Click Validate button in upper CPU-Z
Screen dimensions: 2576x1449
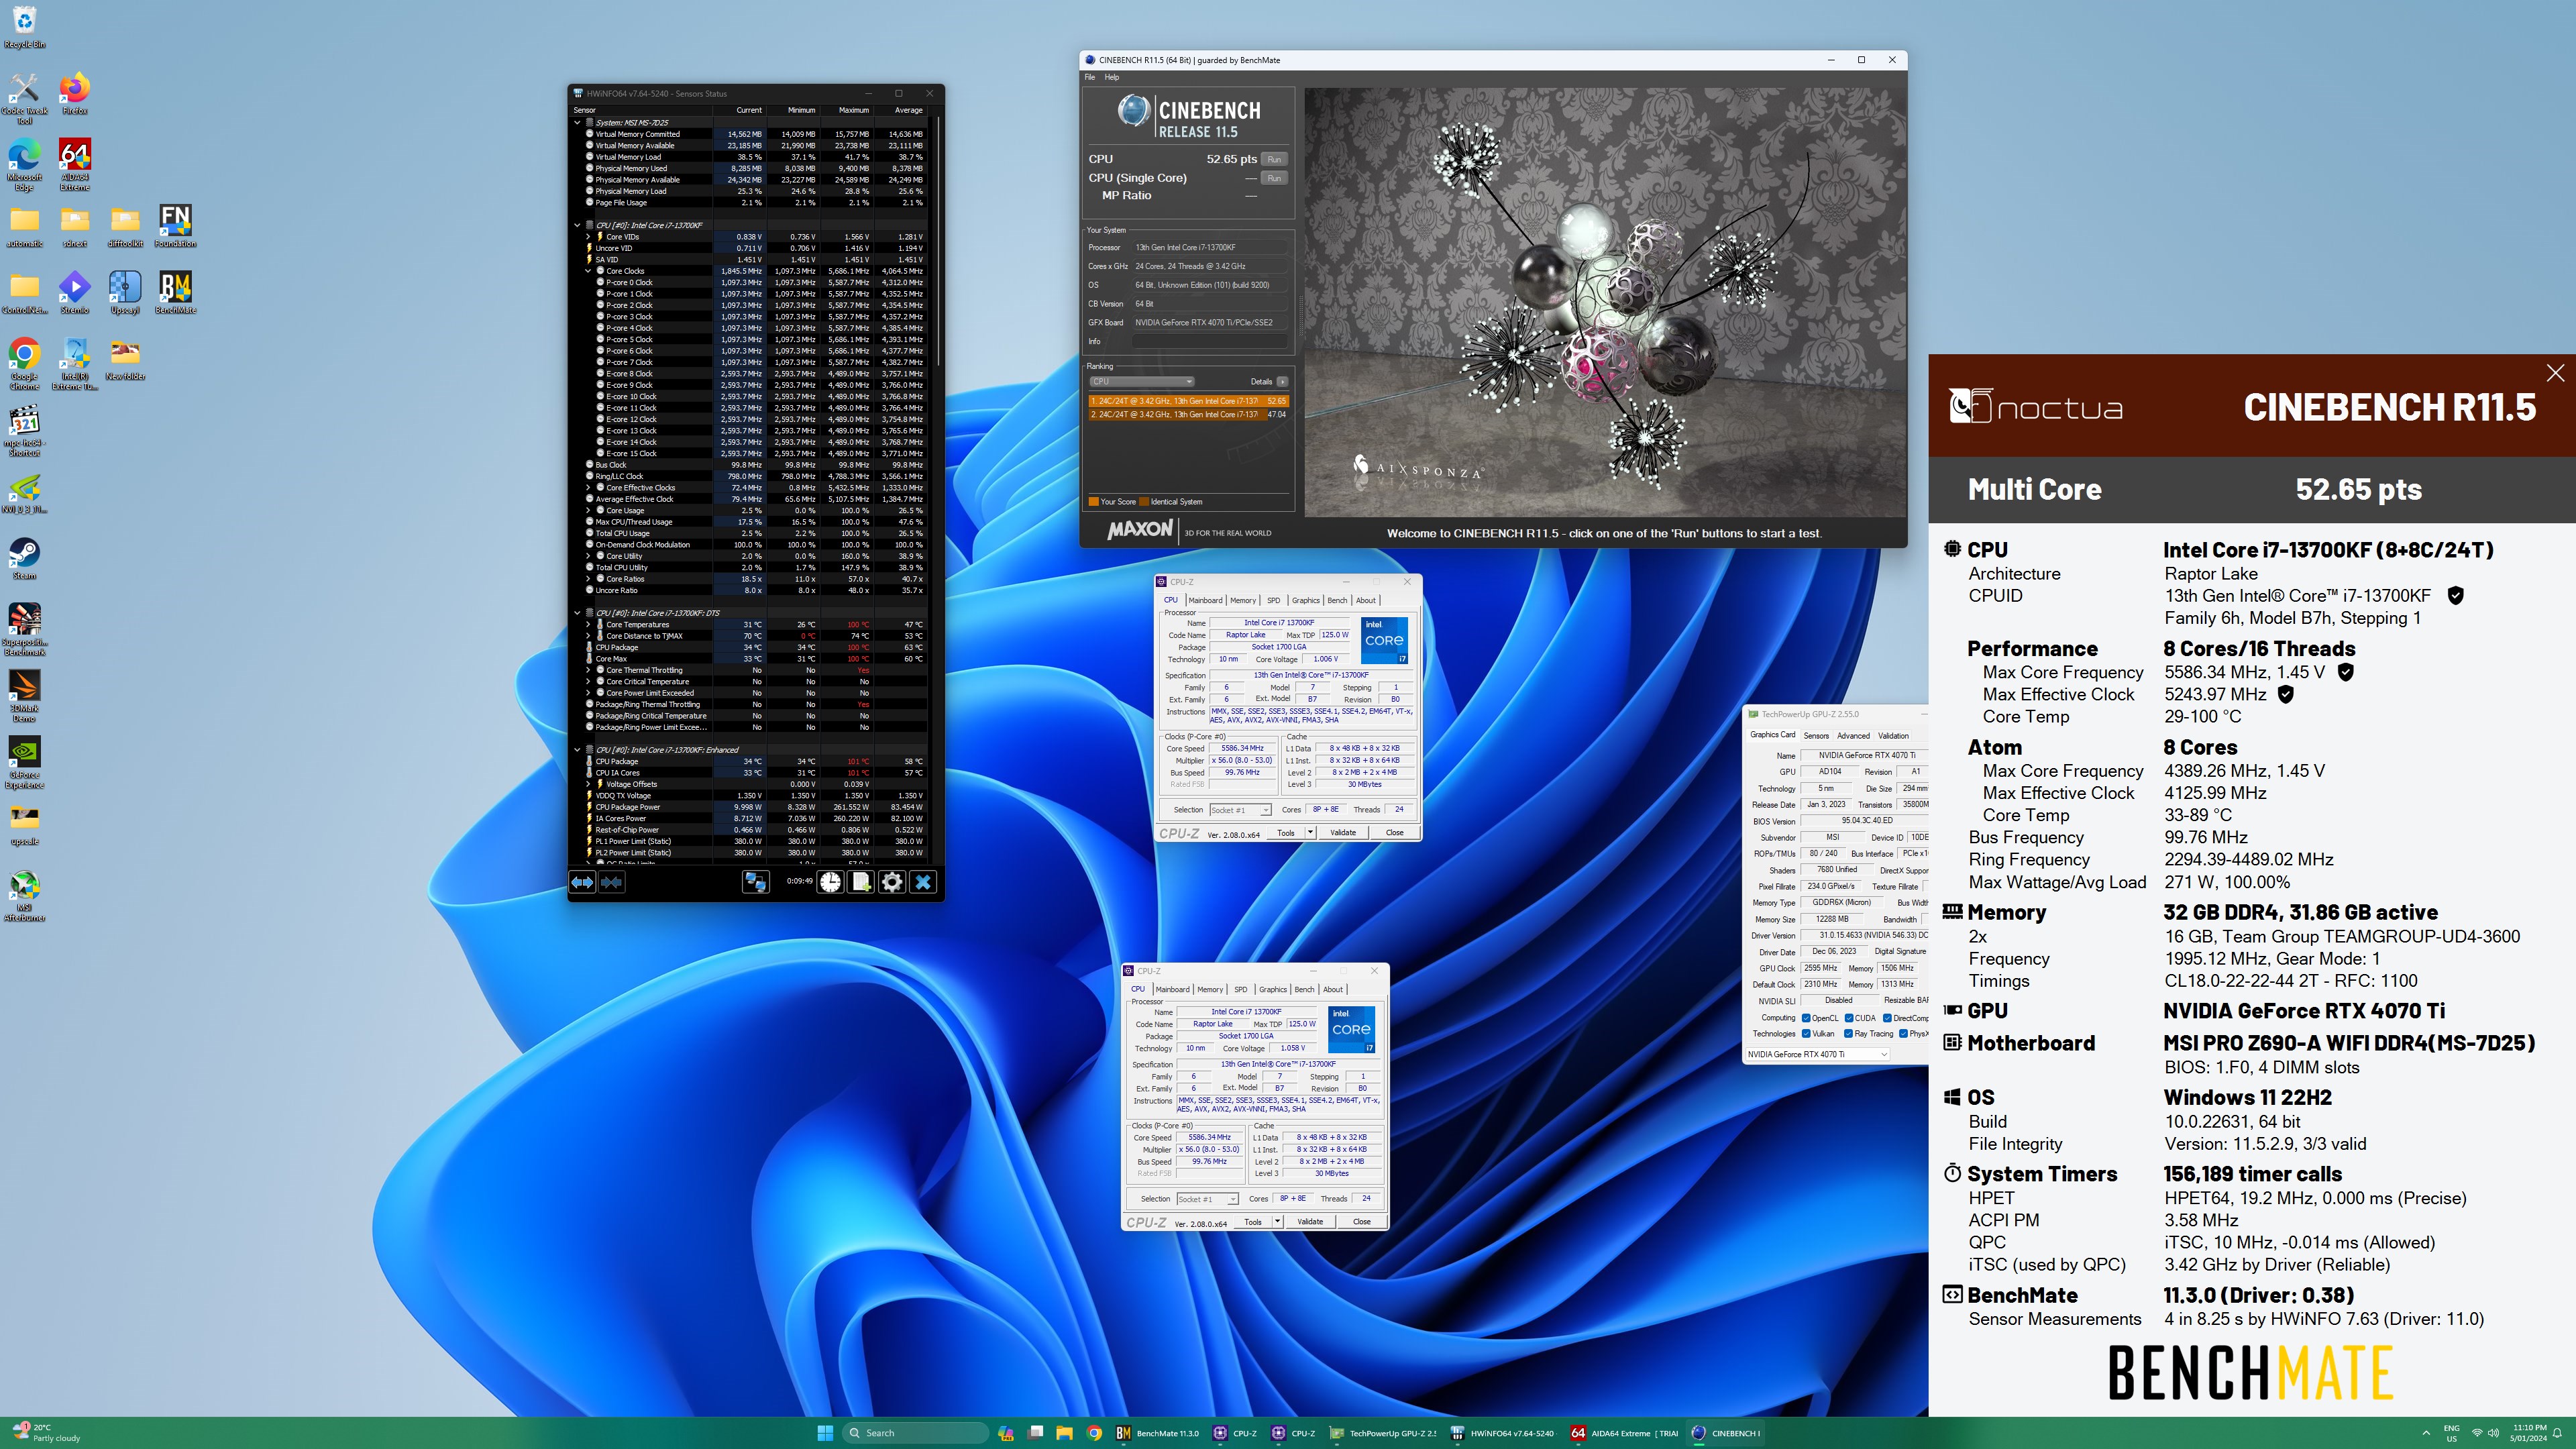click(1343, 833)
